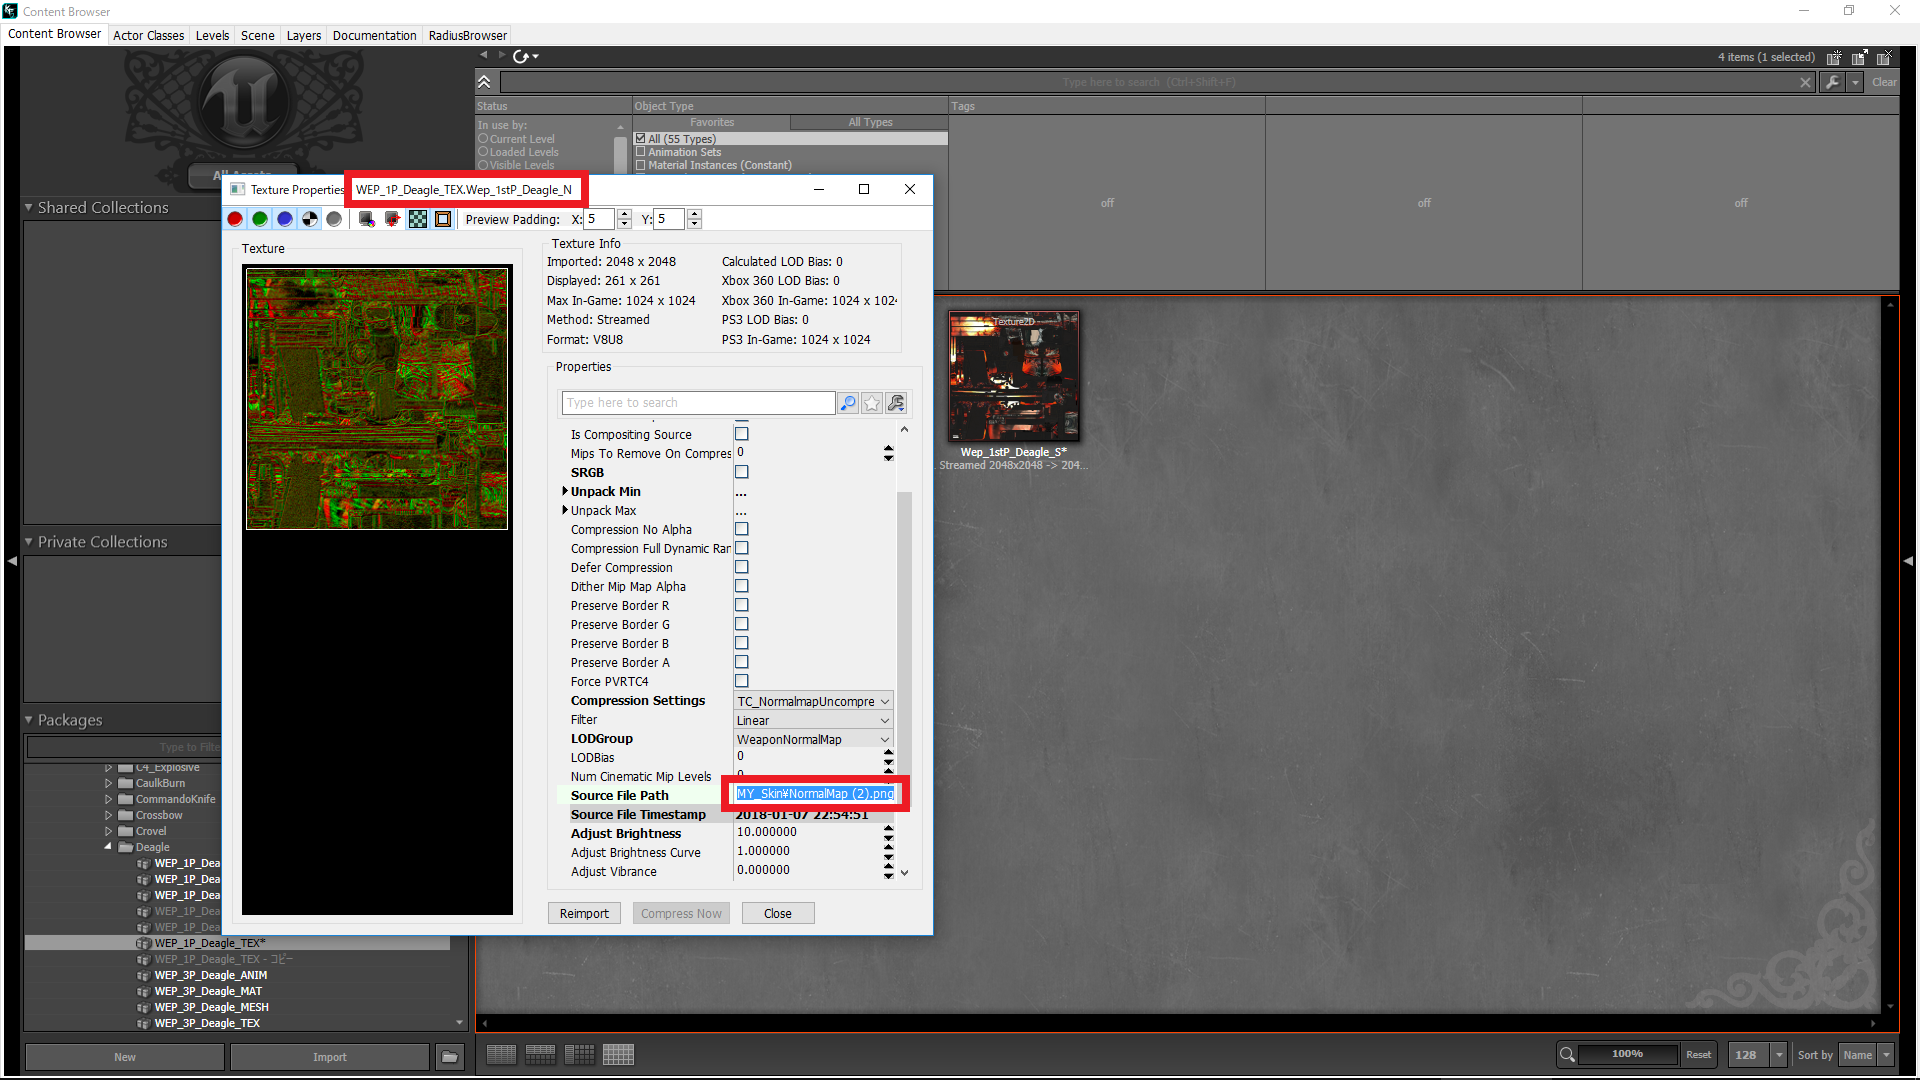1920x1080 pixels.
Task: Click the 100% thumbnail zoom slider
Action: coord(1627,1054)
